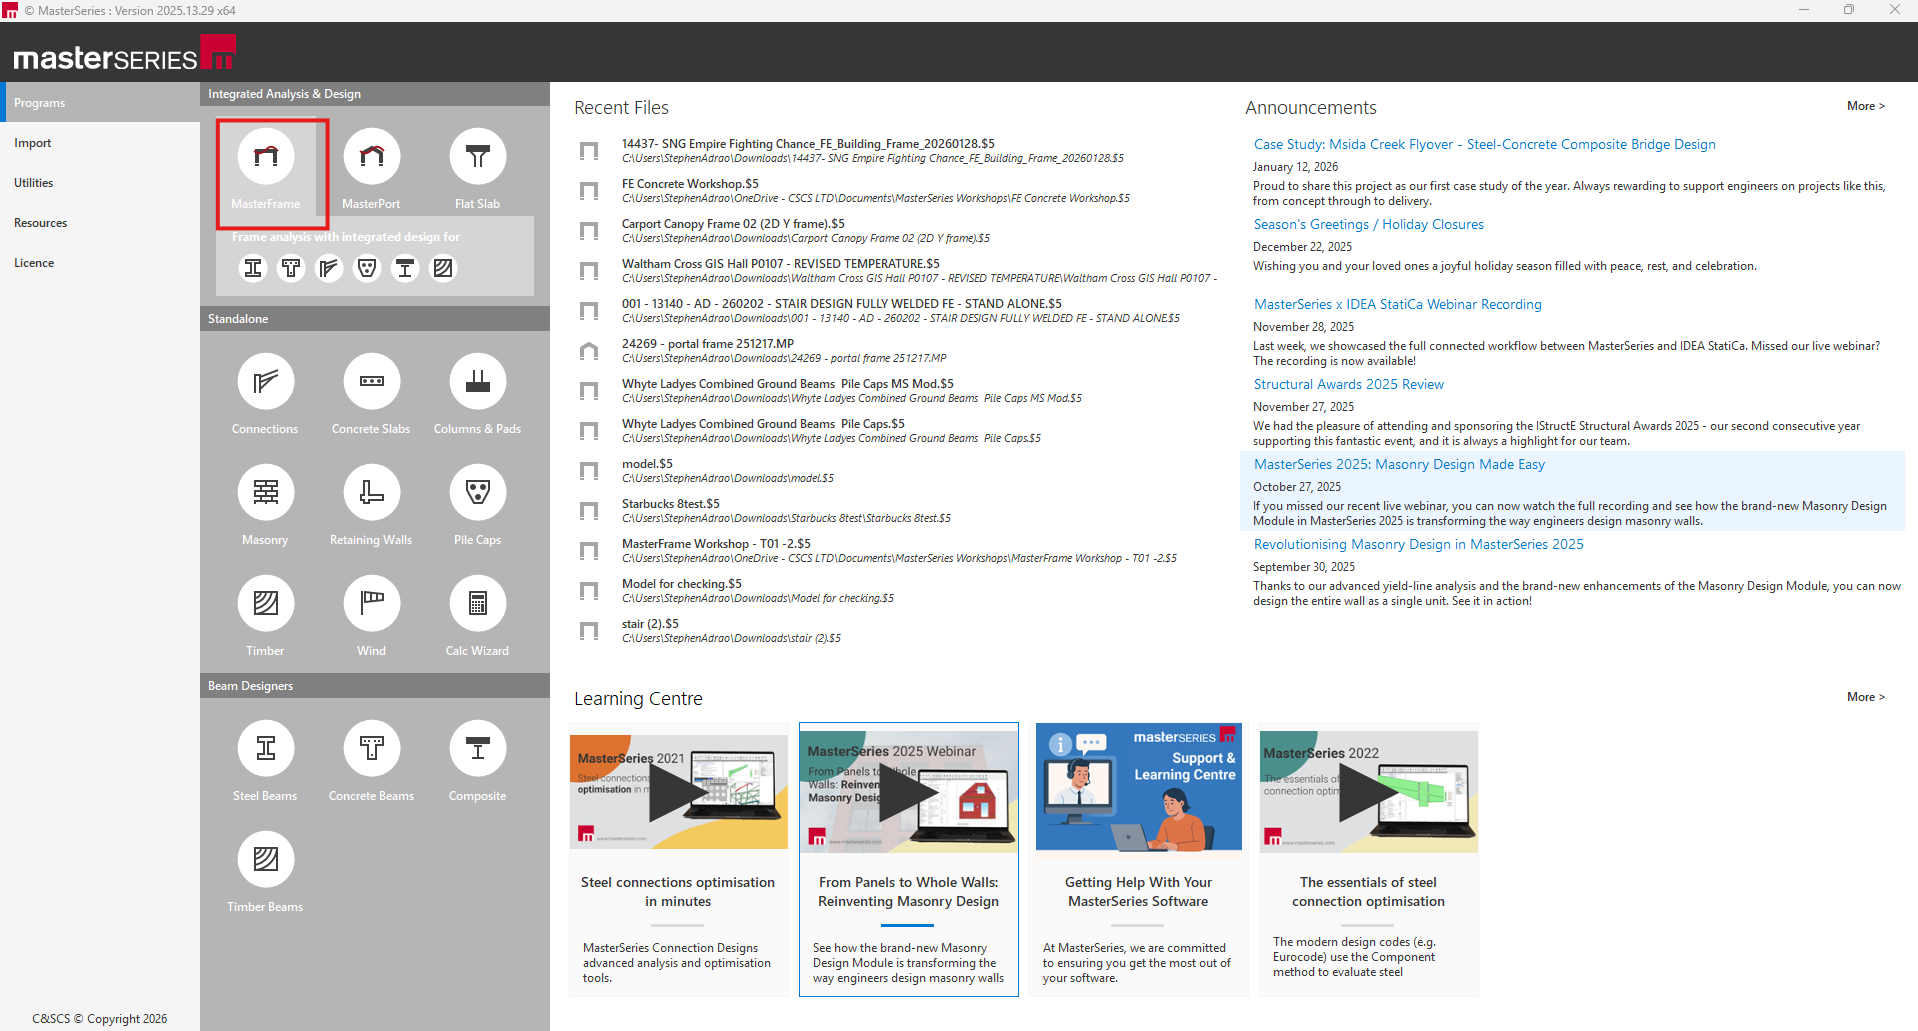Open Getting Help With Your MasterSeries Software card
The width and height of the screenshot is (1918, 1031).
point(1138,891)
